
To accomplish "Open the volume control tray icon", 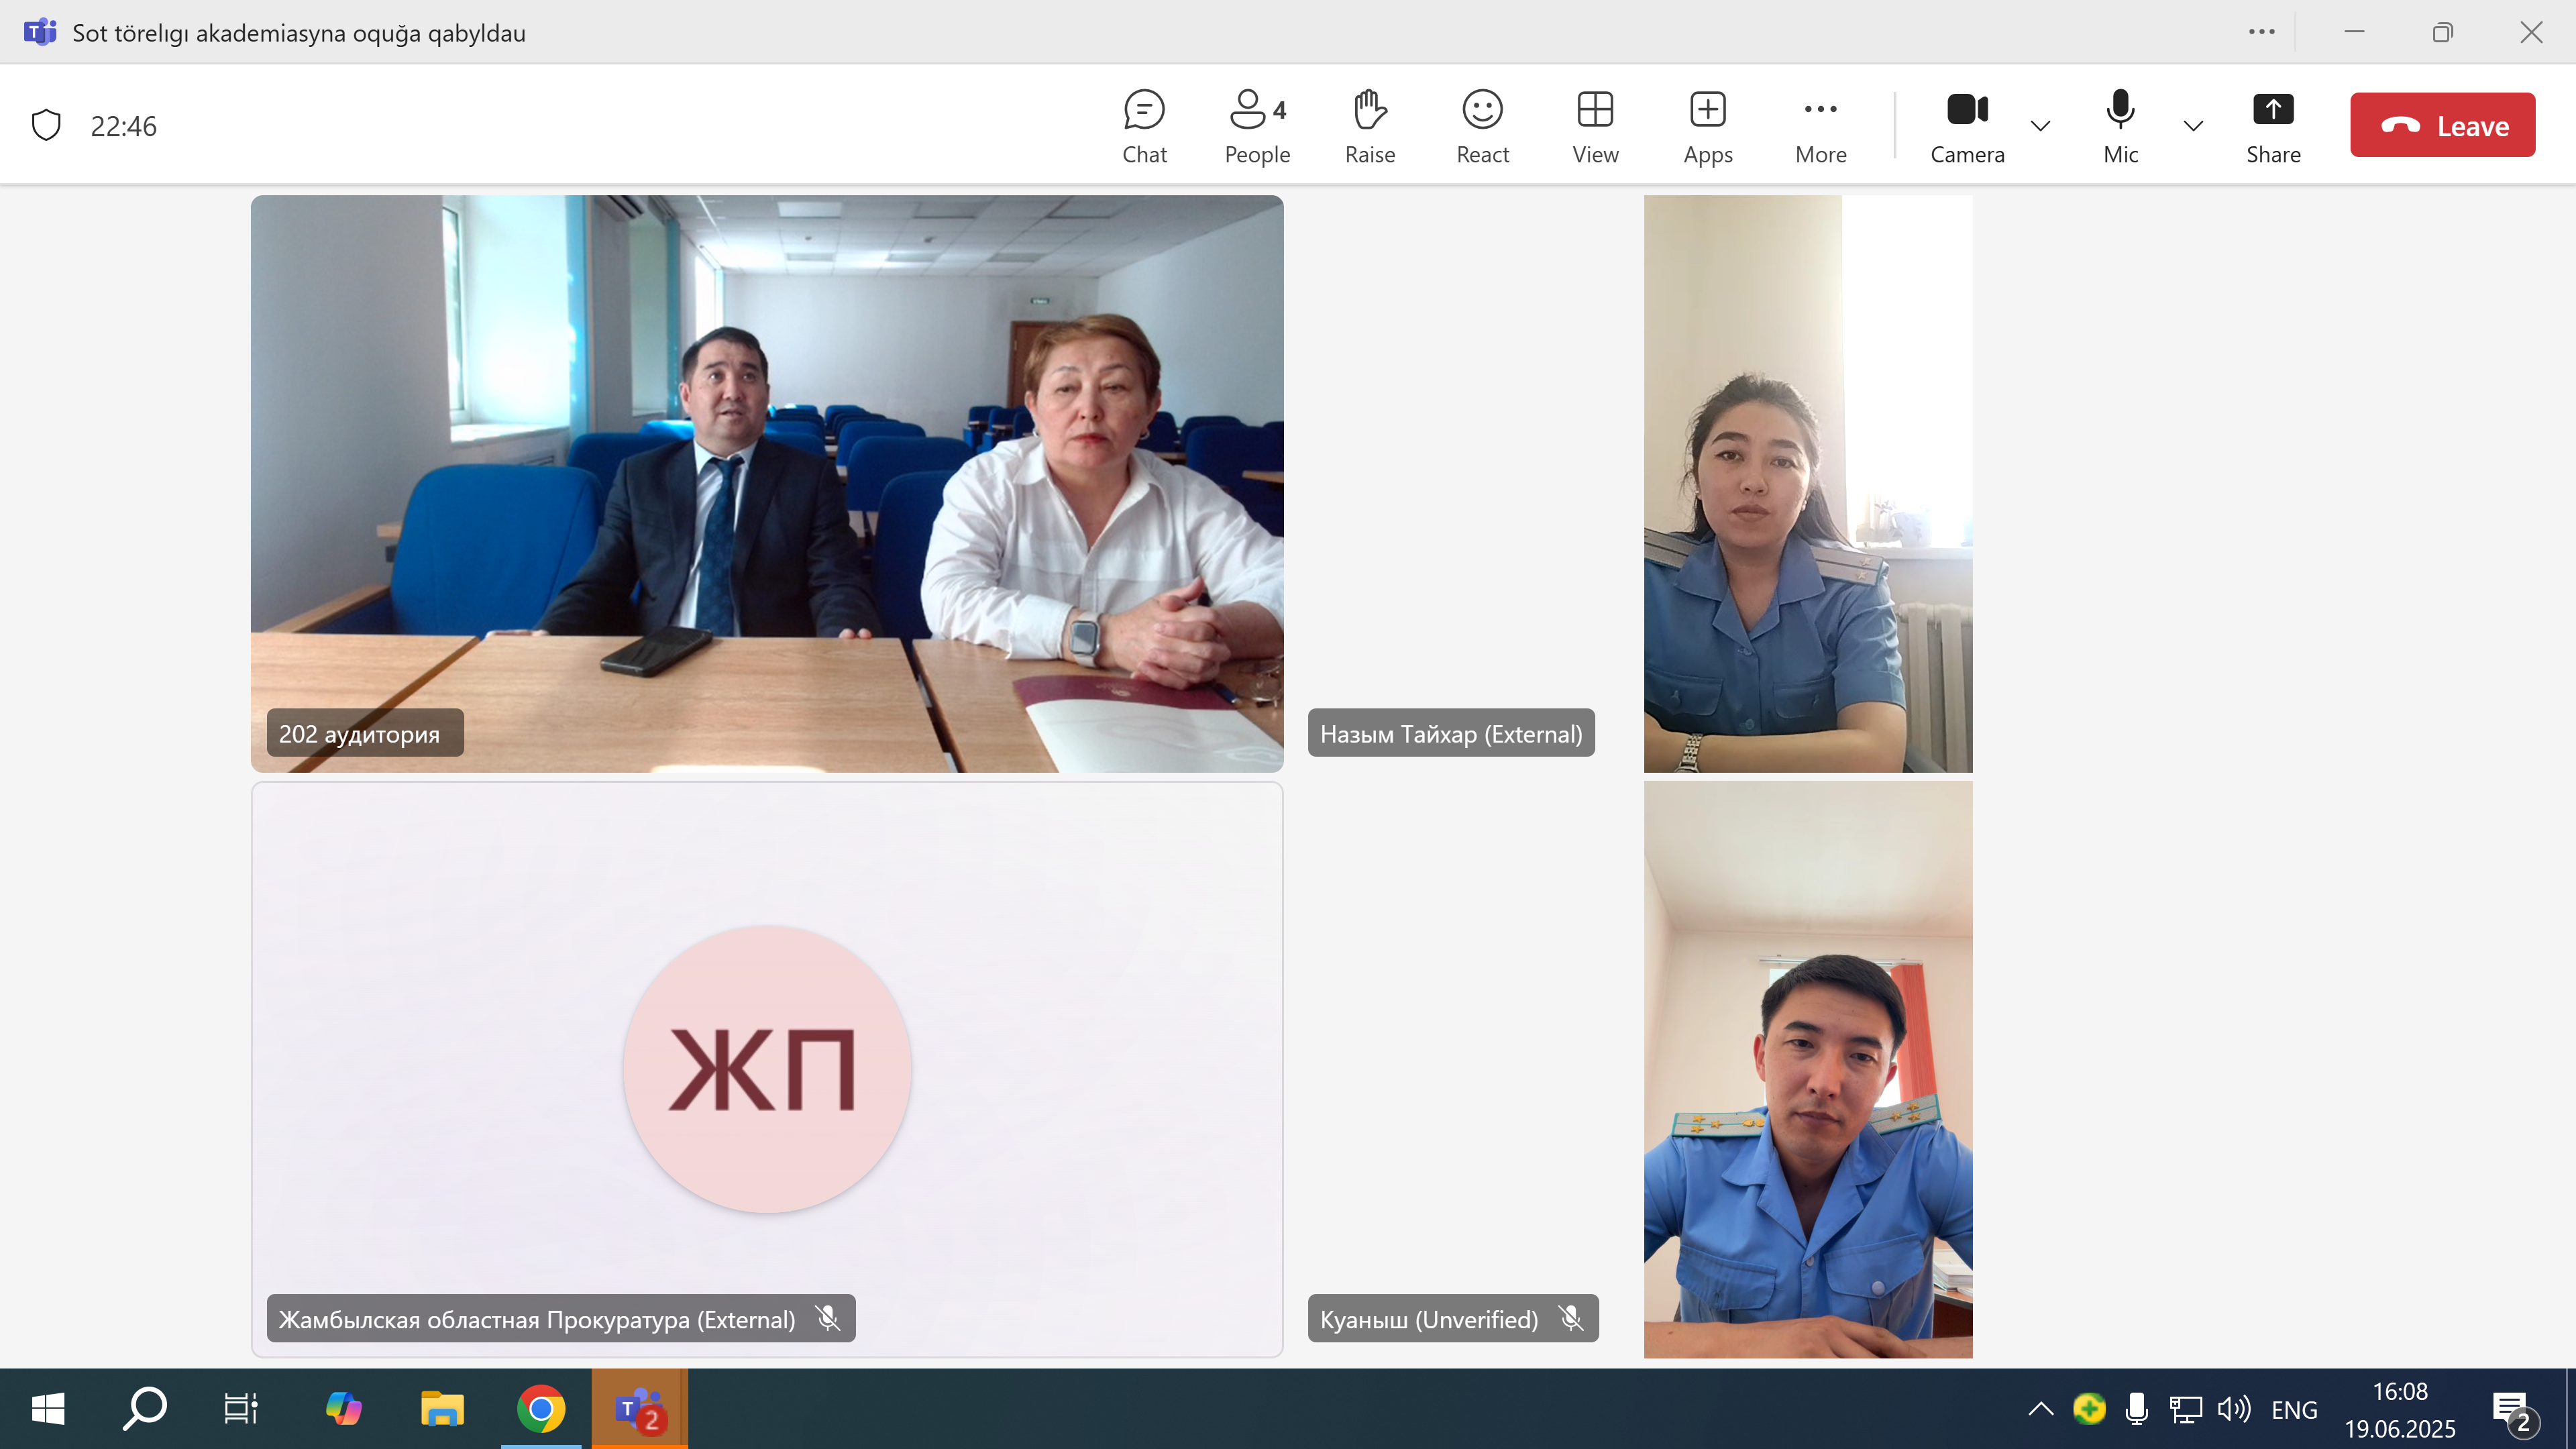I will click(2234, 1409).
